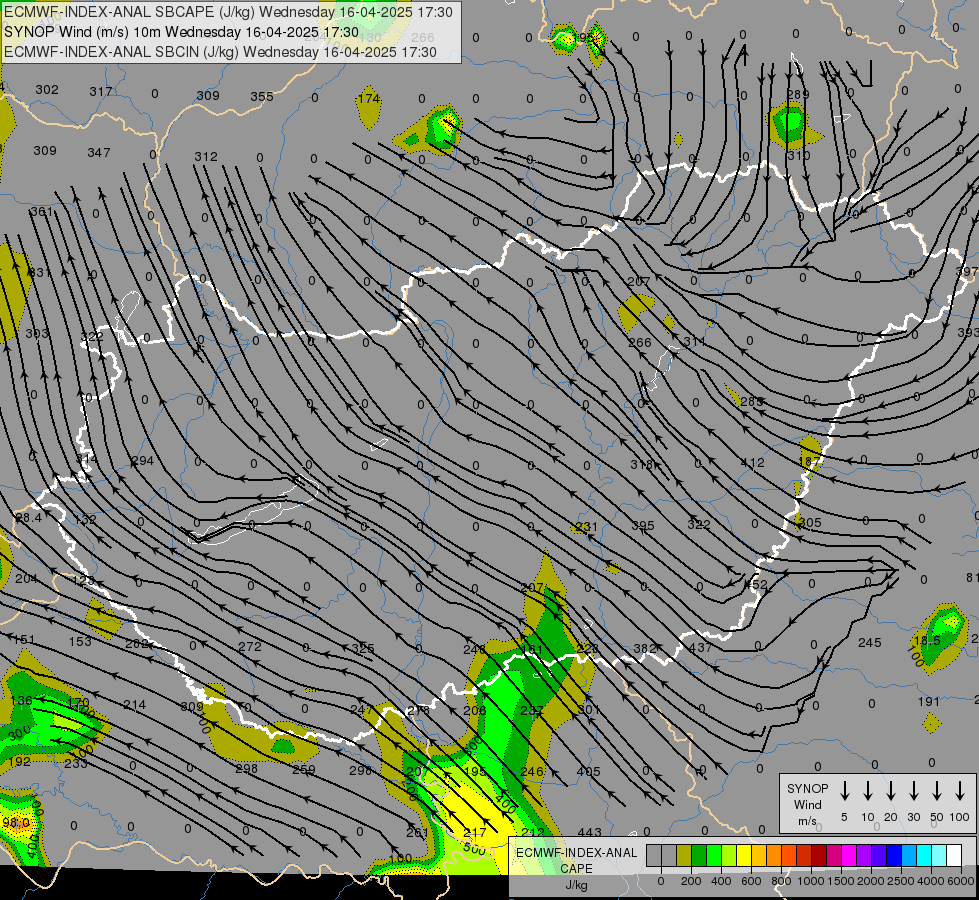Click the 6000 tick label on CAPE scale
Viewport: 979px width, 900px height.
coord(960,881)
